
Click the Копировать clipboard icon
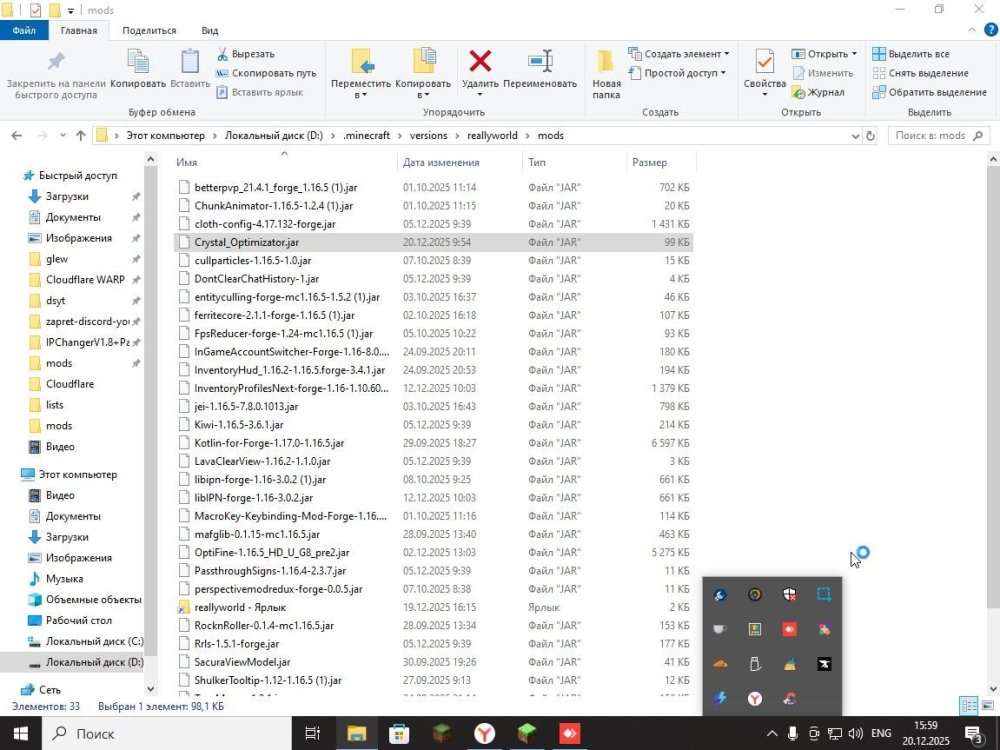[138, 62]
